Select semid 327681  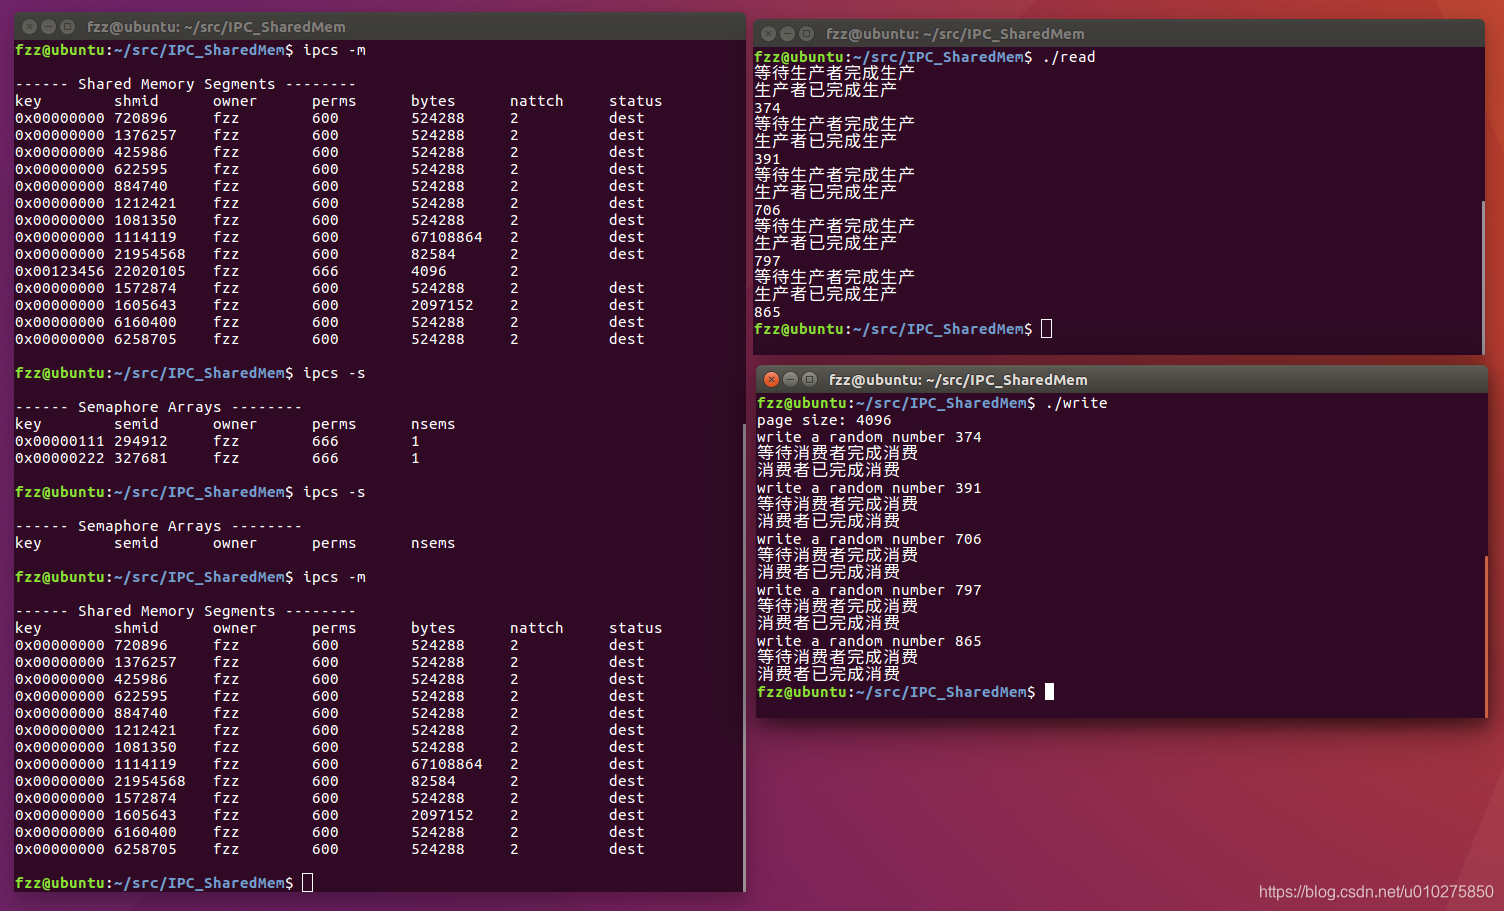tap(140, 458)
